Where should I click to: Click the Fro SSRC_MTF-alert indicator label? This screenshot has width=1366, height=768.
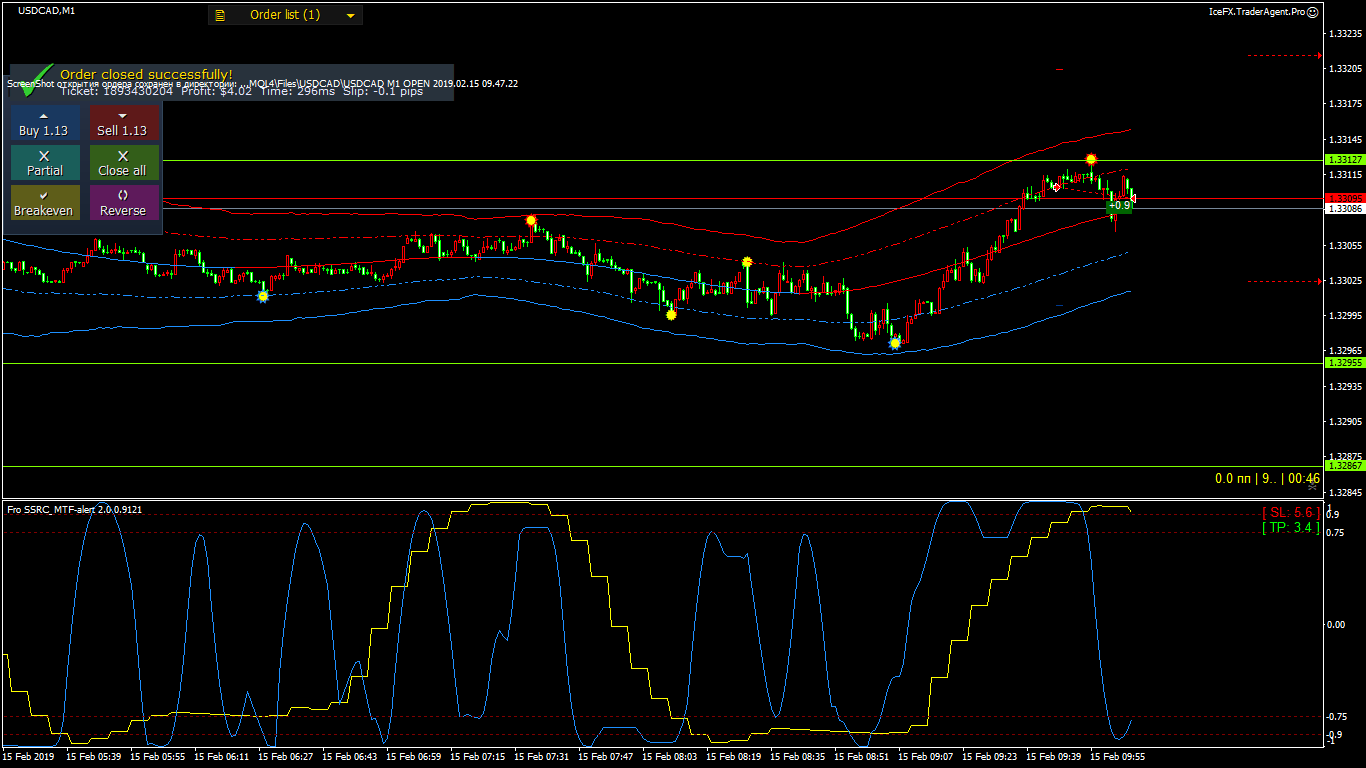pos(75,509)
